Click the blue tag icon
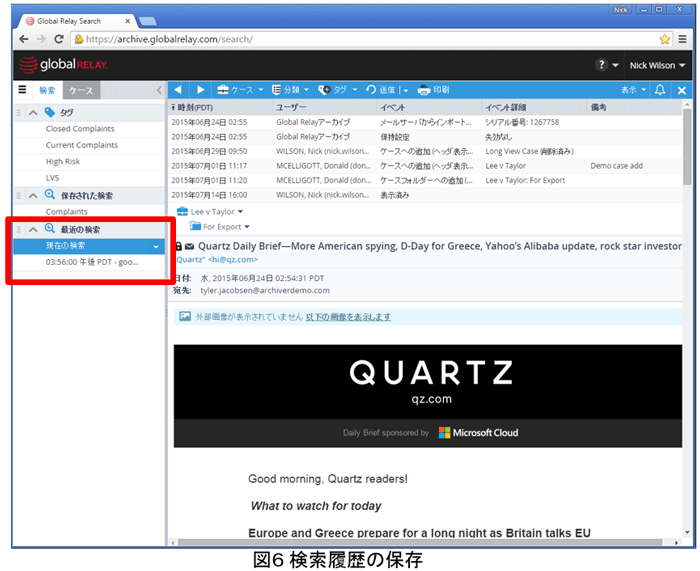Viewport: 700px width, 571px height. [50, 112]
